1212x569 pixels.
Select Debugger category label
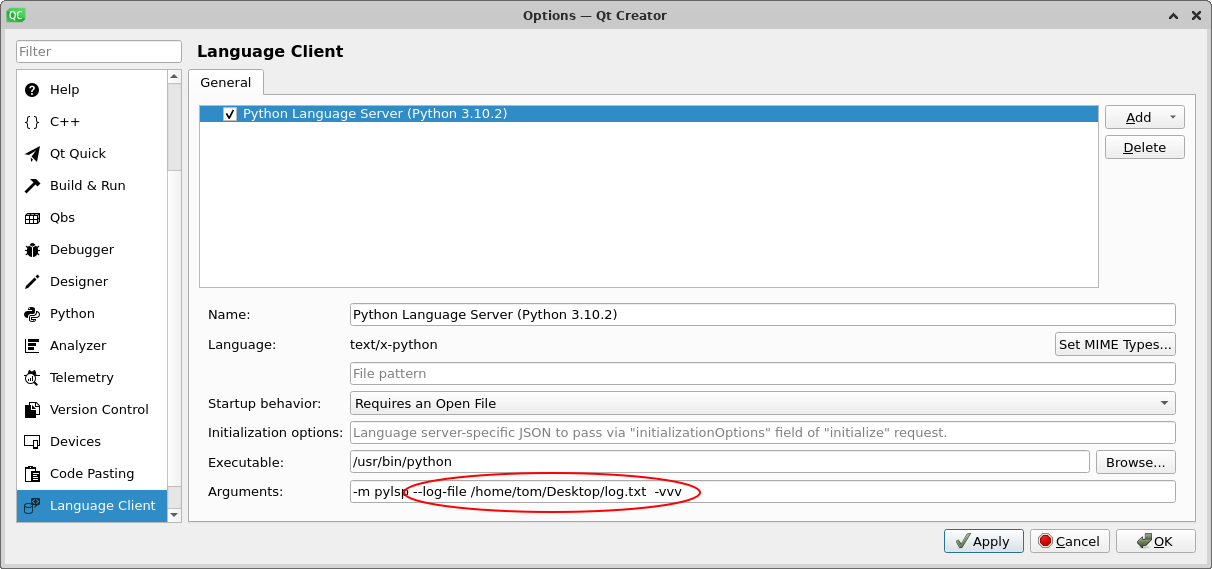(x=82, y=250)
